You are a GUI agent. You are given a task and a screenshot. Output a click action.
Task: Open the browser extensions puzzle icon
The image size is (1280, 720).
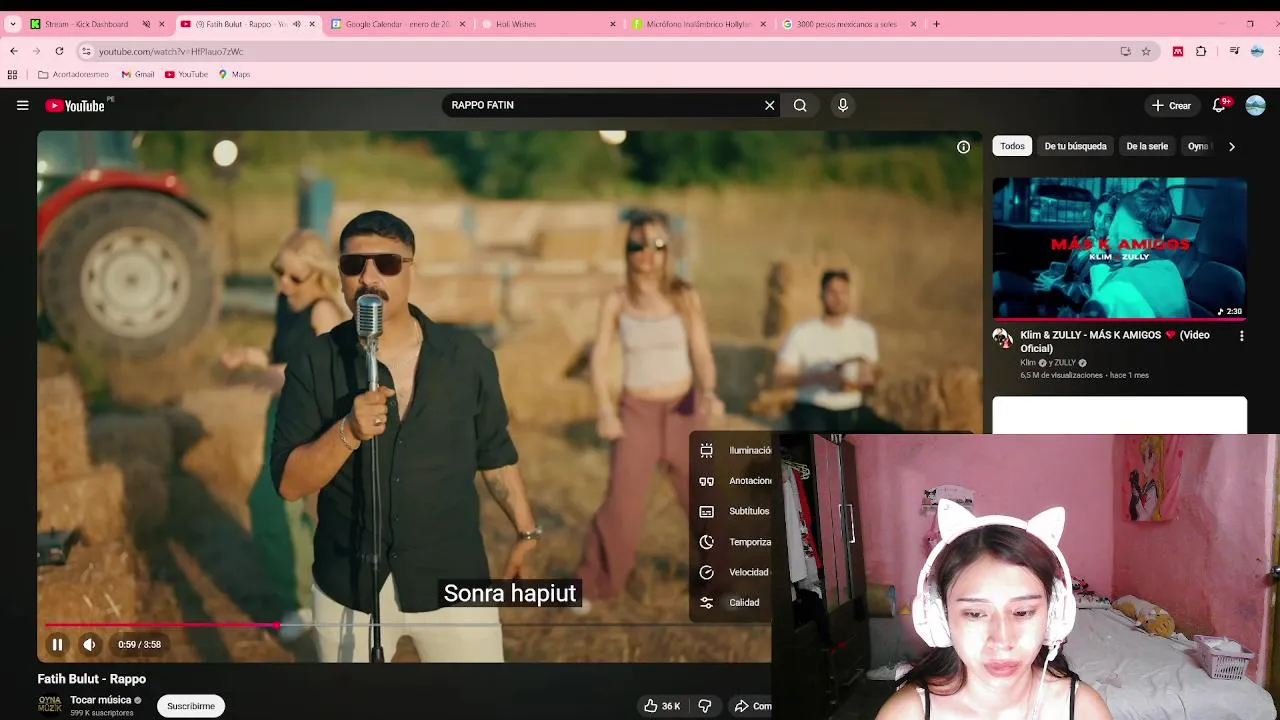tap(1201, 51)
